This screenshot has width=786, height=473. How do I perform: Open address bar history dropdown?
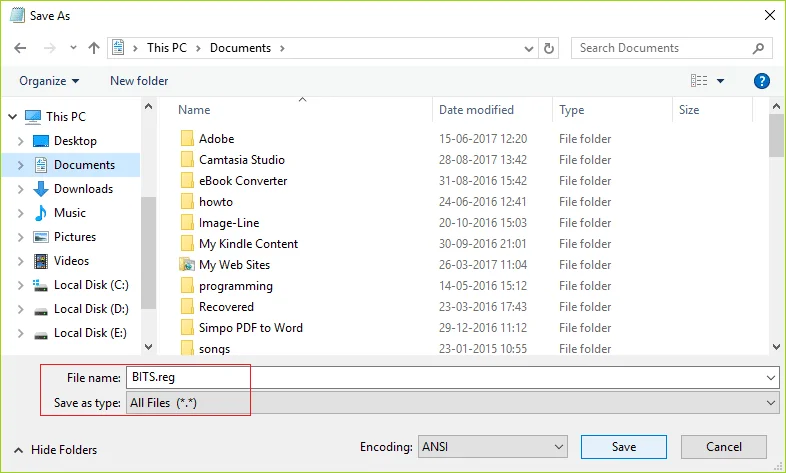click(x=528, y=49)
